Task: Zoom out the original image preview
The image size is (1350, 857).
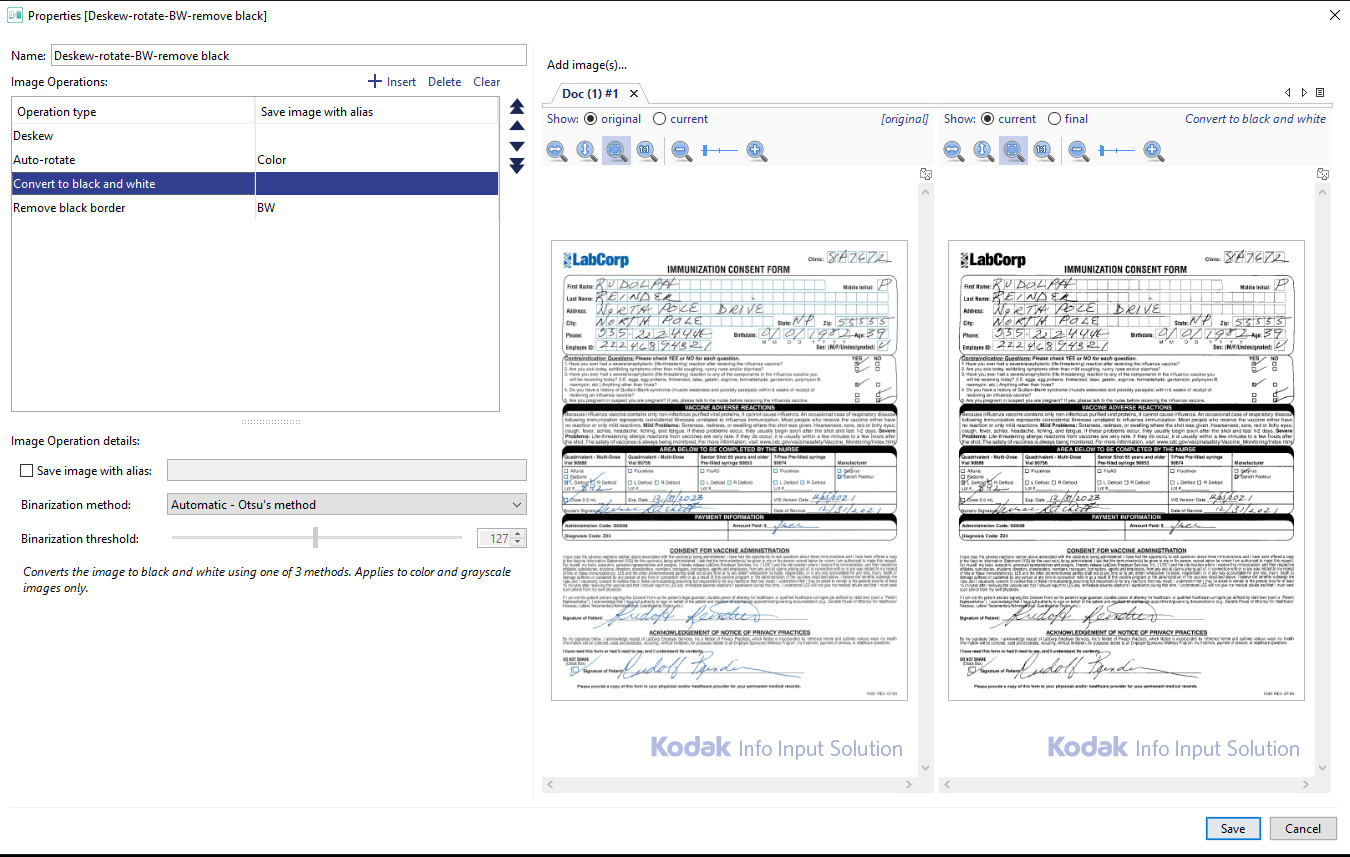Action: point(681,150)
